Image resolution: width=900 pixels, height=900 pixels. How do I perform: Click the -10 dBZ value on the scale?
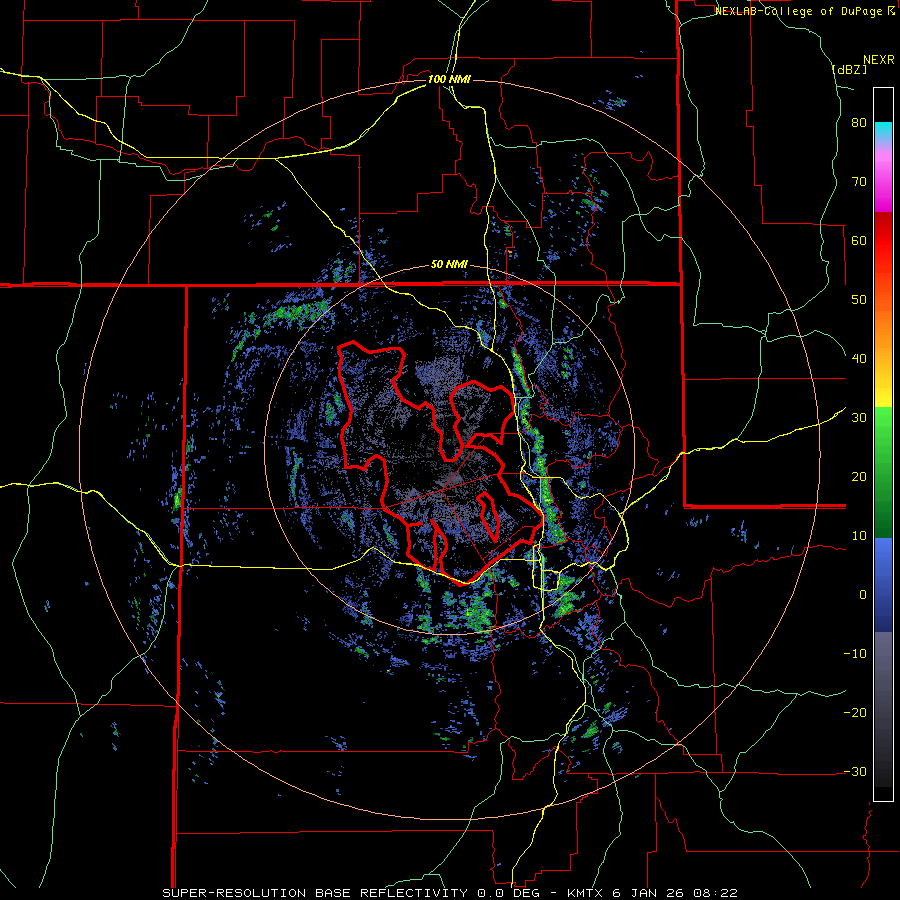coord(855,654)
